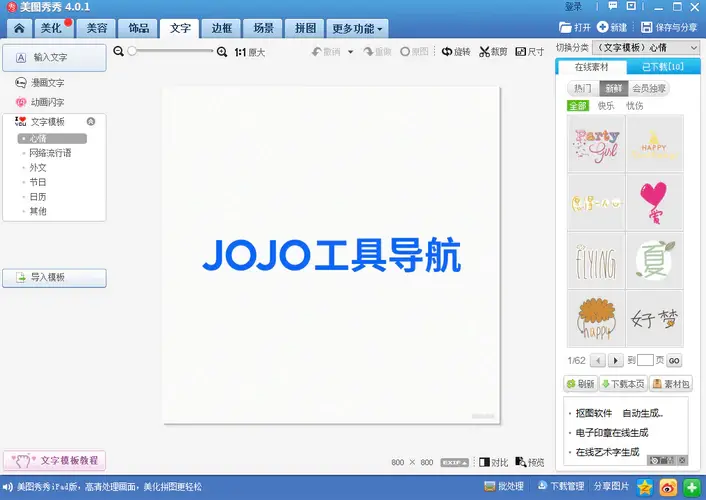
Task: Select the 日历 category
Action: [x=38, y=197]
